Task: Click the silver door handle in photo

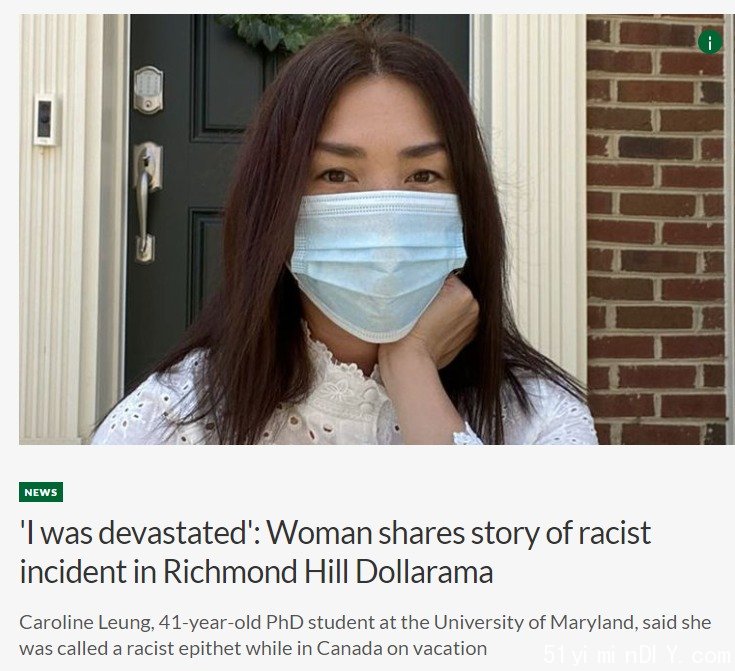Action: coord(147,202)
